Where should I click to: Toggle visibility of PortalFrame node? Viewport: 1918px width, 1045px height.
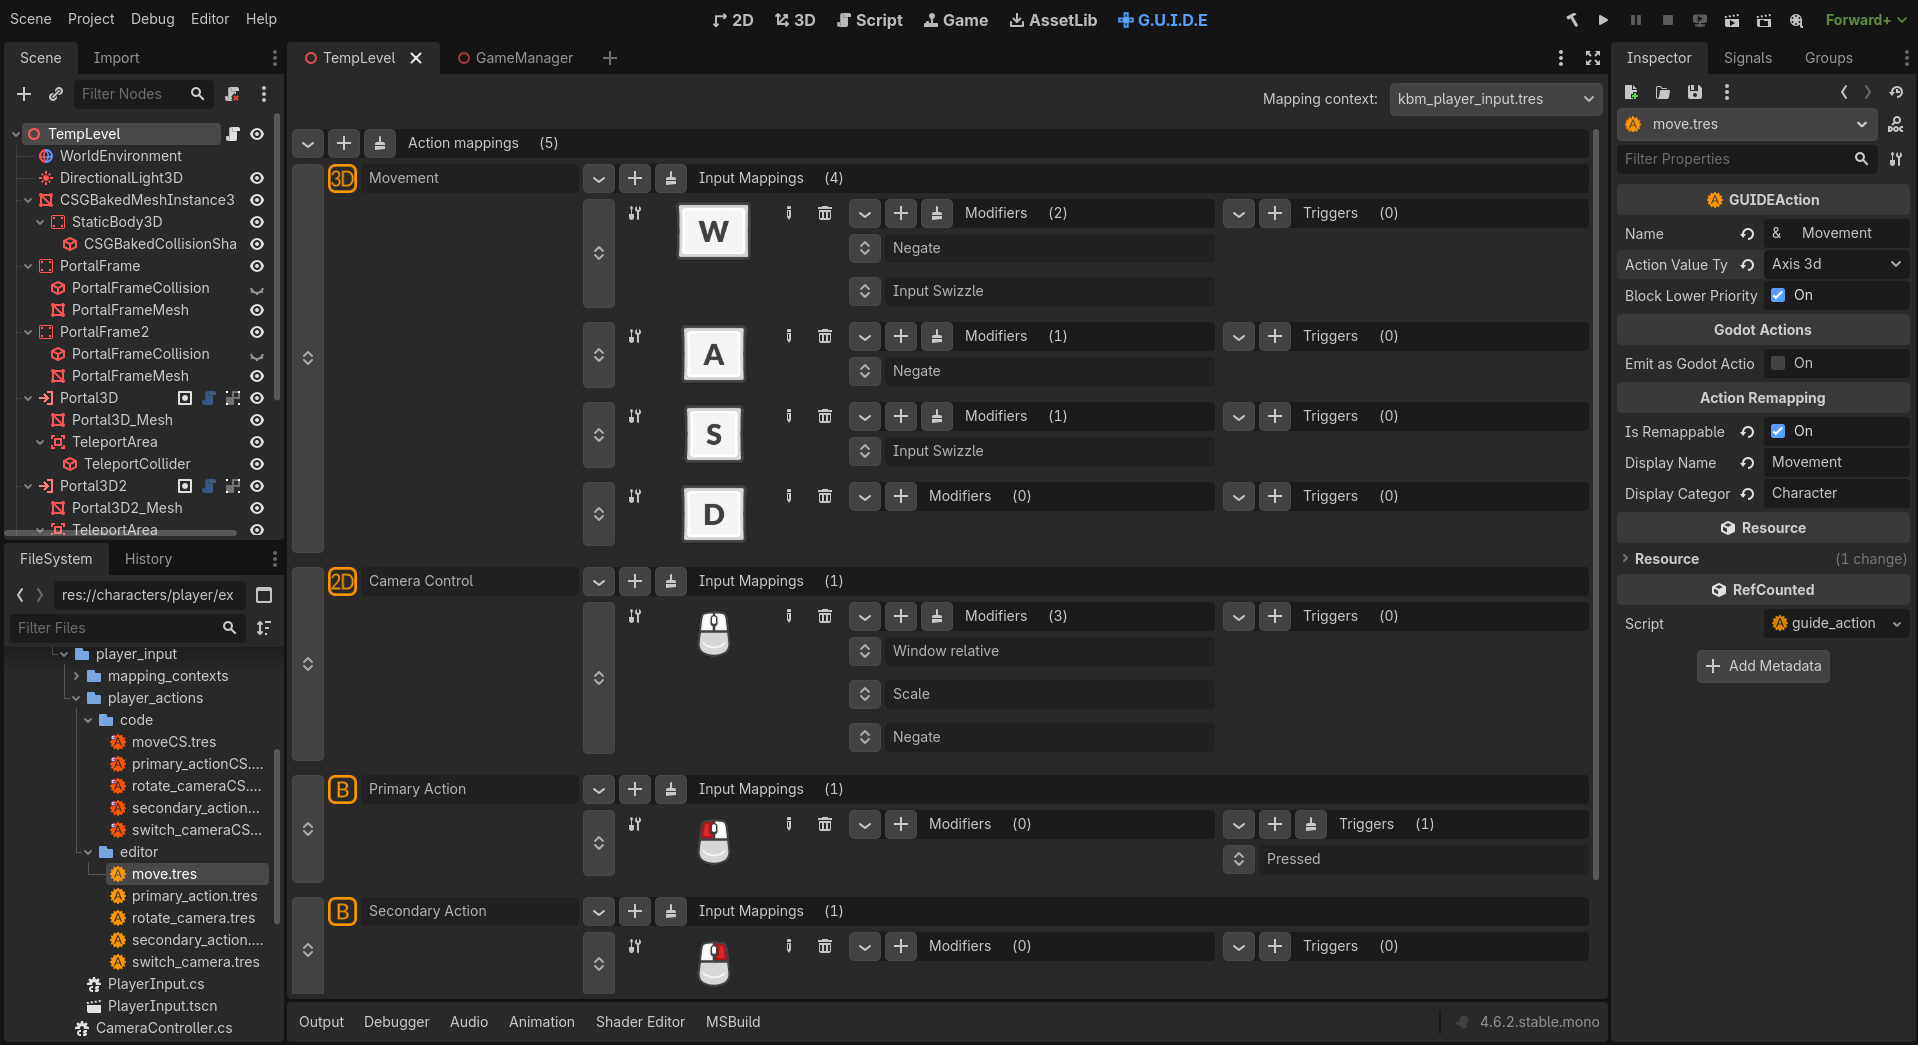pyautogui.click(x=257, y=266)
